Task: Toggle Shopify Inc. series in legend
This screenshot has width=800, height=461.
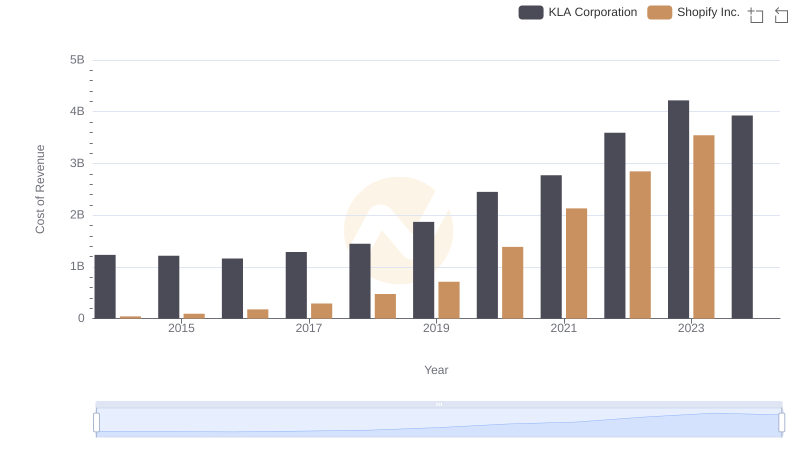Action: click(x=693, y=12)
